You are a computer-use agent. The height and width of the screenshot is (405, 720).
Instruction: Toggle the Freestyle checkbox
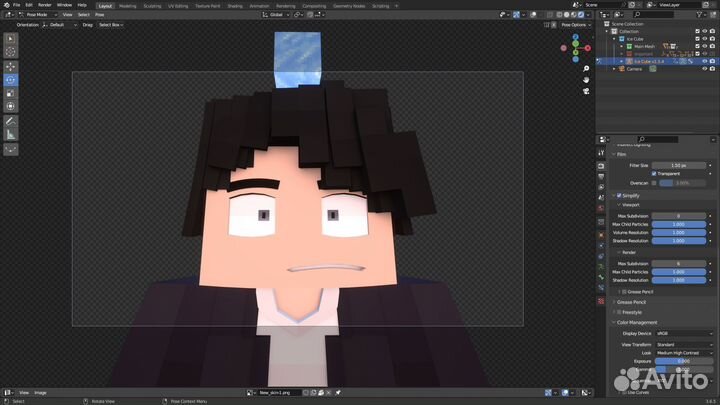pyautogui.click(x=619, y=312)
